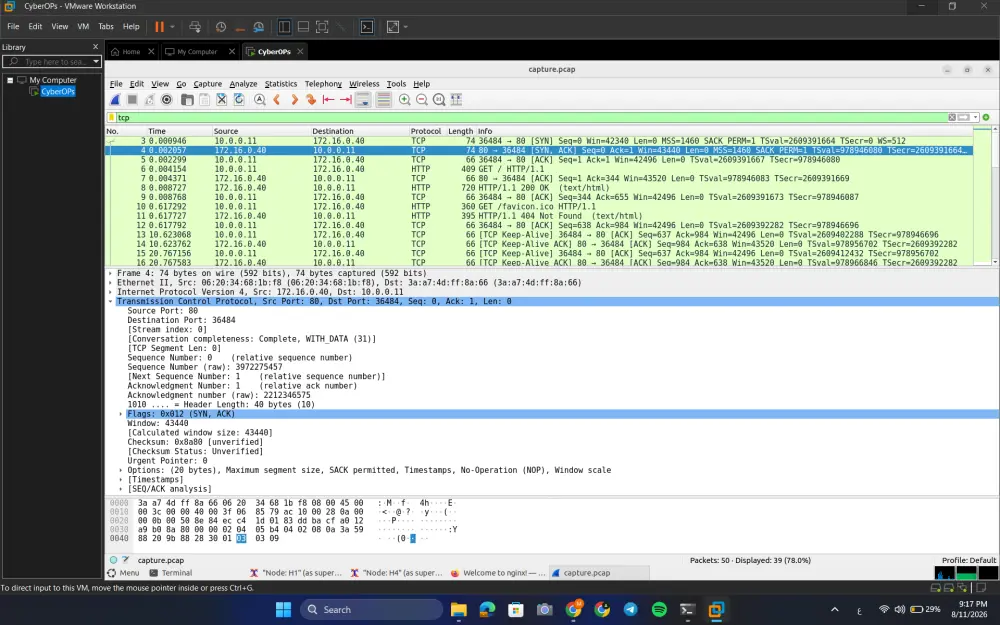Image resolution: width=1000 pixels, height=625 pixels.
Task: Open Wireshark Analyze menu
Action: click(x=243, y=84)
